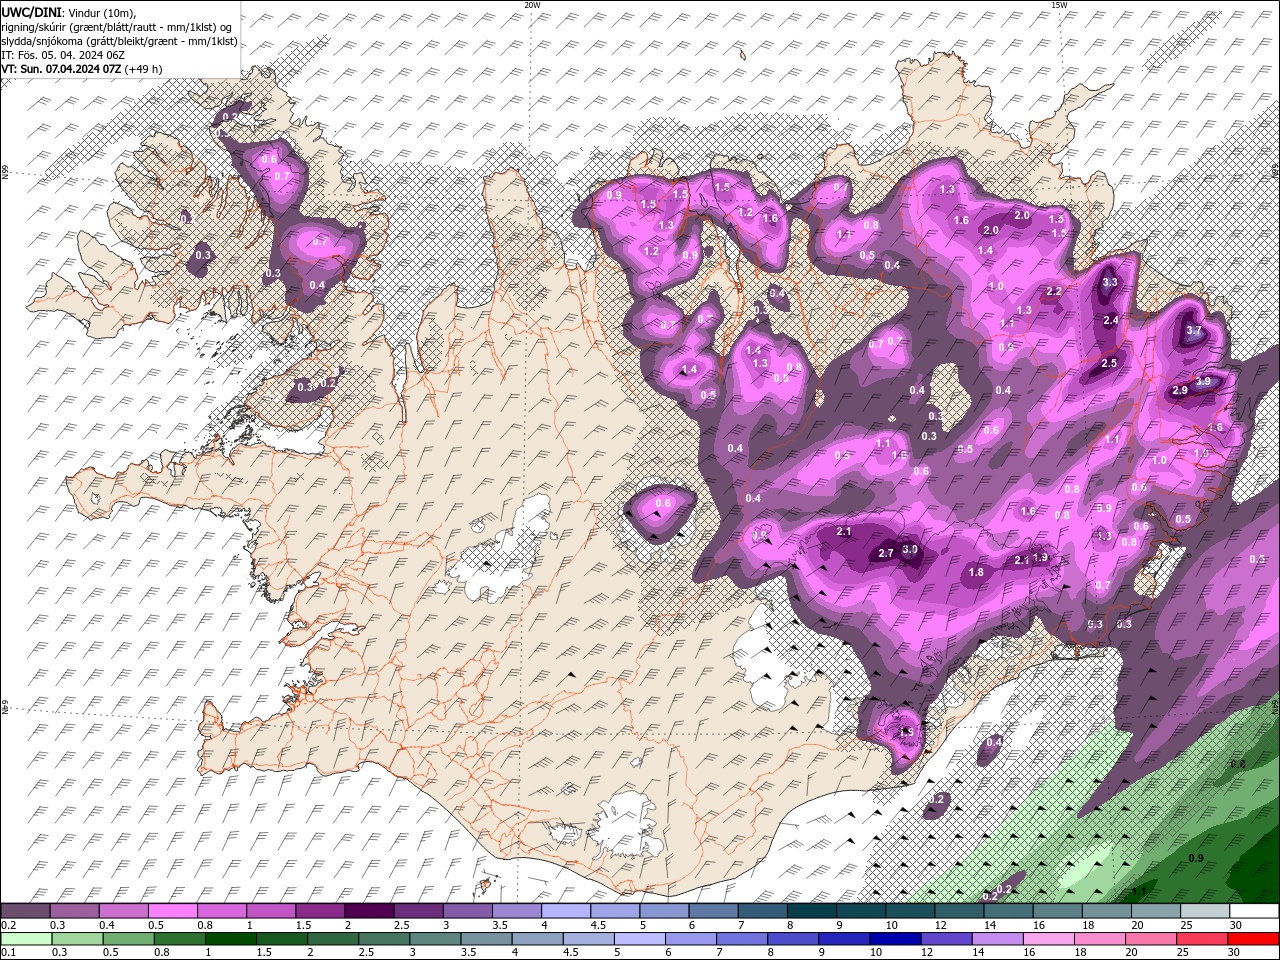
Task: Pick snow scale swatch above the 16 label
Action: click(1057, 911)
